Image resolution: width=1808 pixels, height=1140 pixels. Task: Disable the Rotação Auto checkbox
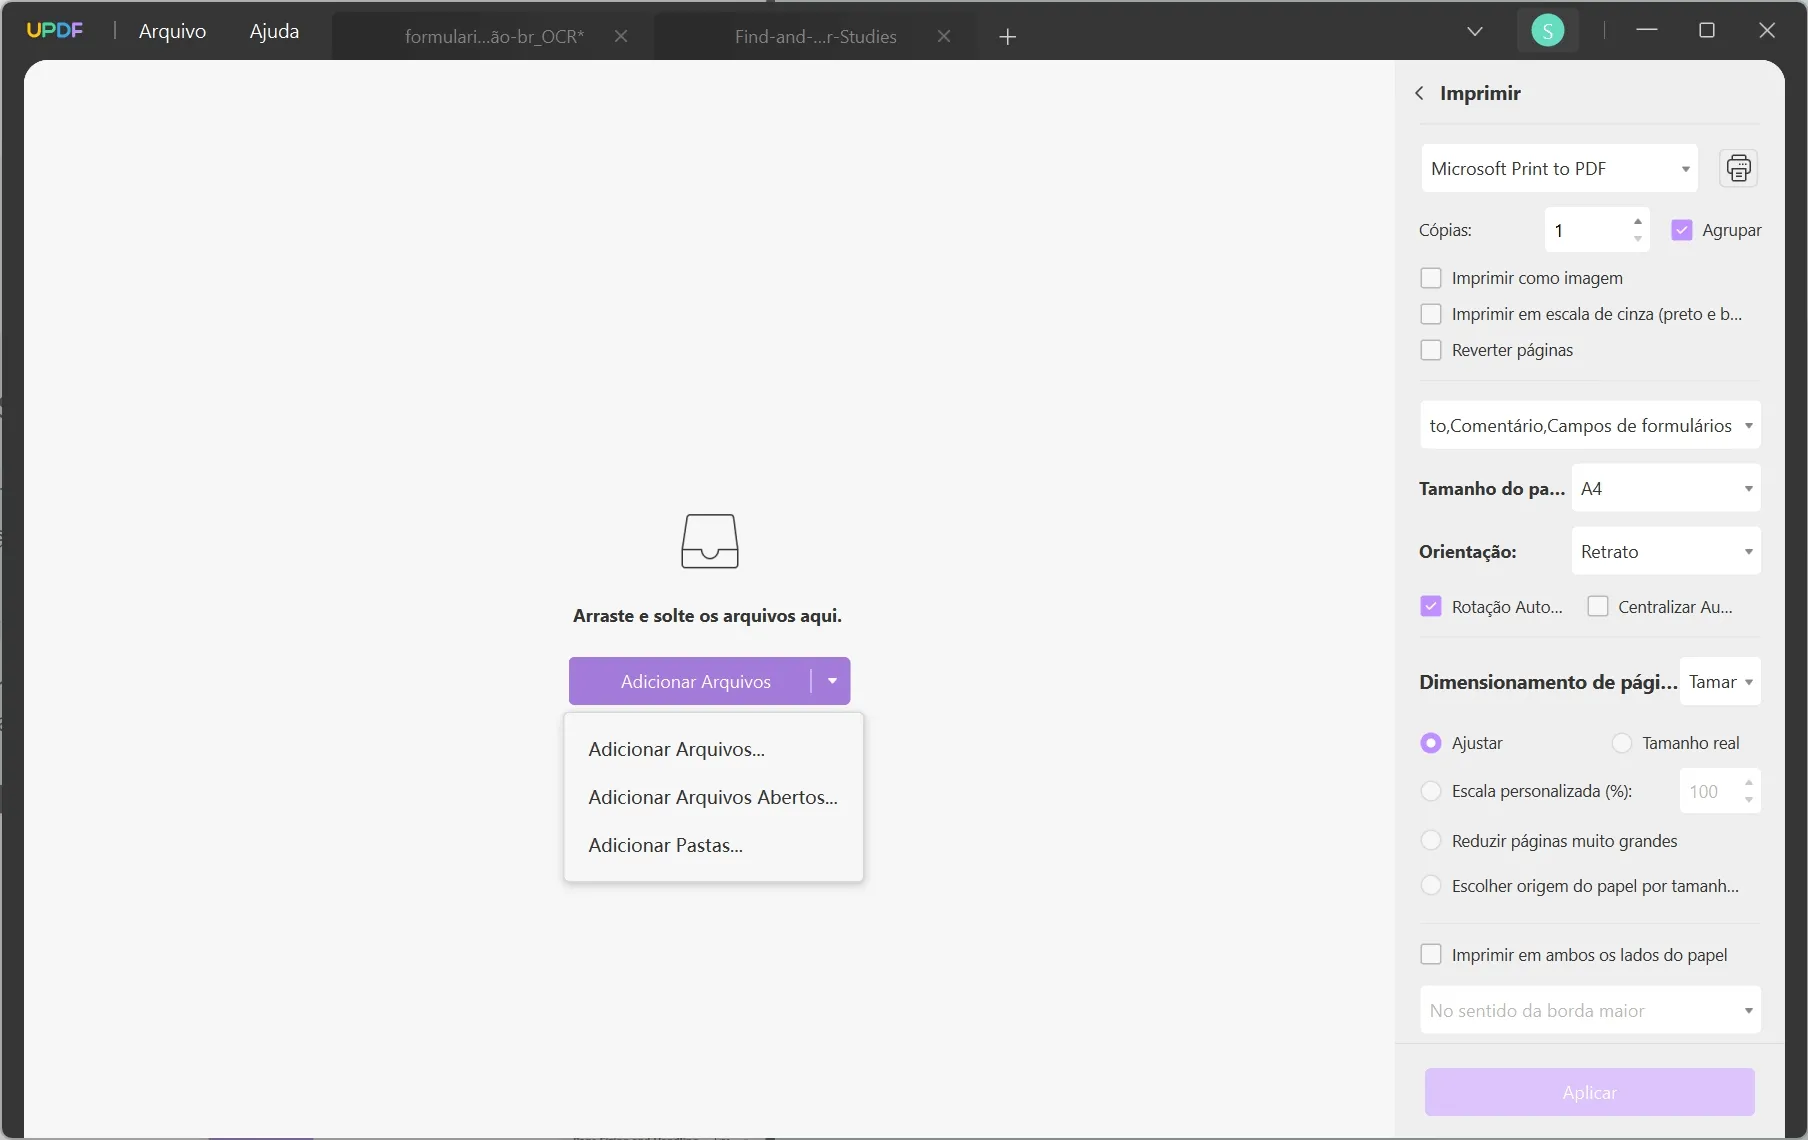tap(1431, 606)
